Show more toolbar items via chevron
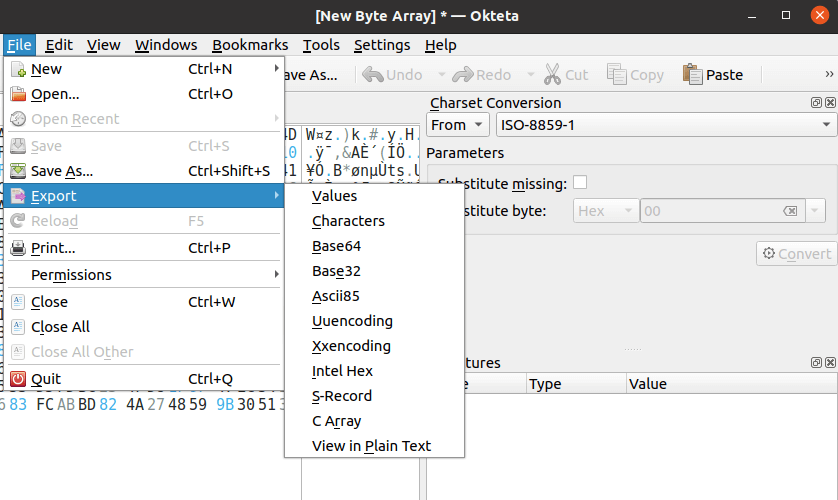Viewport: 838px width, 500px height. (829, 74)
